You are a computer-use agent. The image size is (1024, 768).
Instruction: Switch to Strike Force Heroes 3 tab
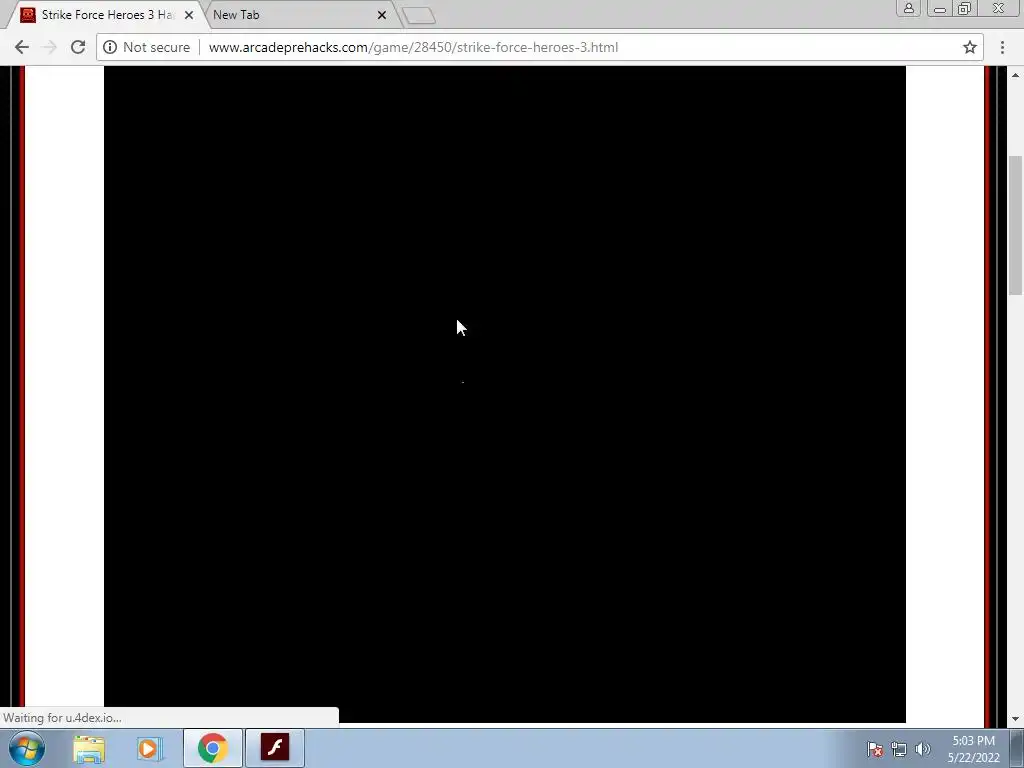(108, 14)
